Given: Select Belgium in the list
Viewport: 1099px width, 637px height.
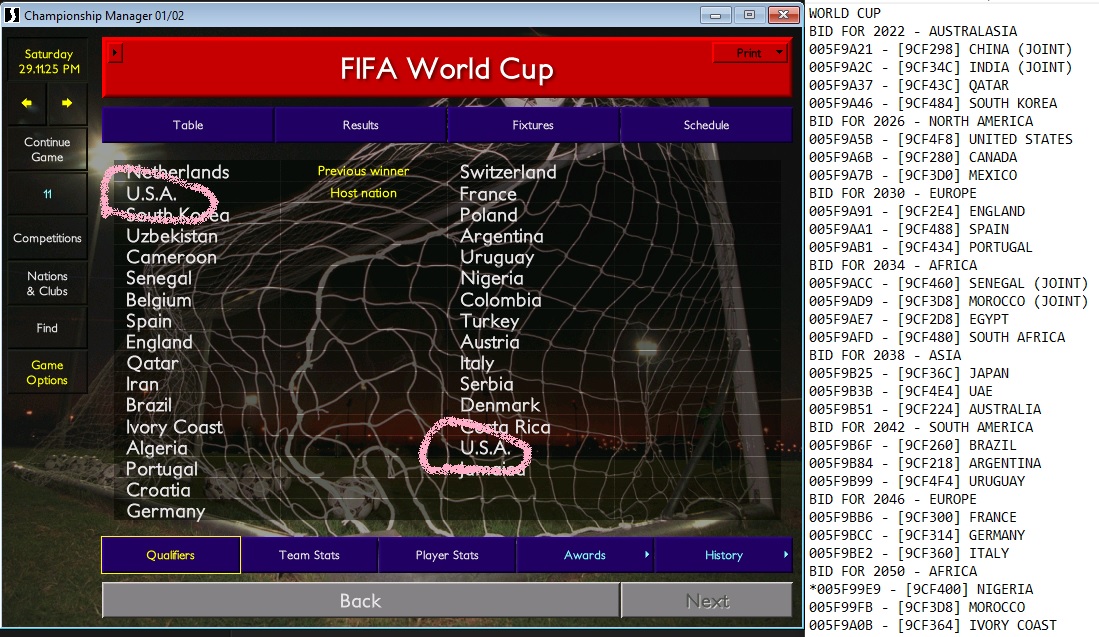Looking at the screenshot, I should click(158, 300).
